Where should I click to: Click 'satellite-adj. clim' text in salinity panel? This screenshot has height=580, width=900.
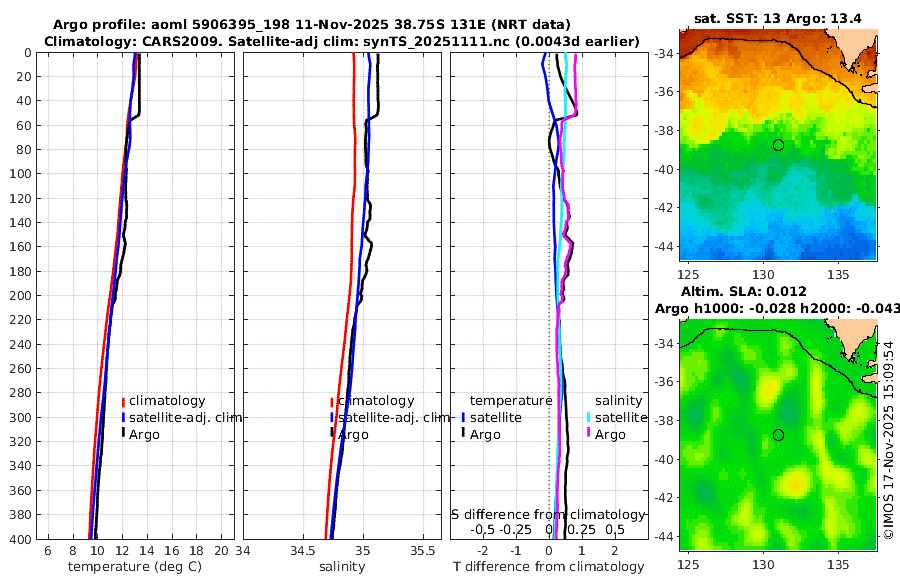tap(394, 417)
